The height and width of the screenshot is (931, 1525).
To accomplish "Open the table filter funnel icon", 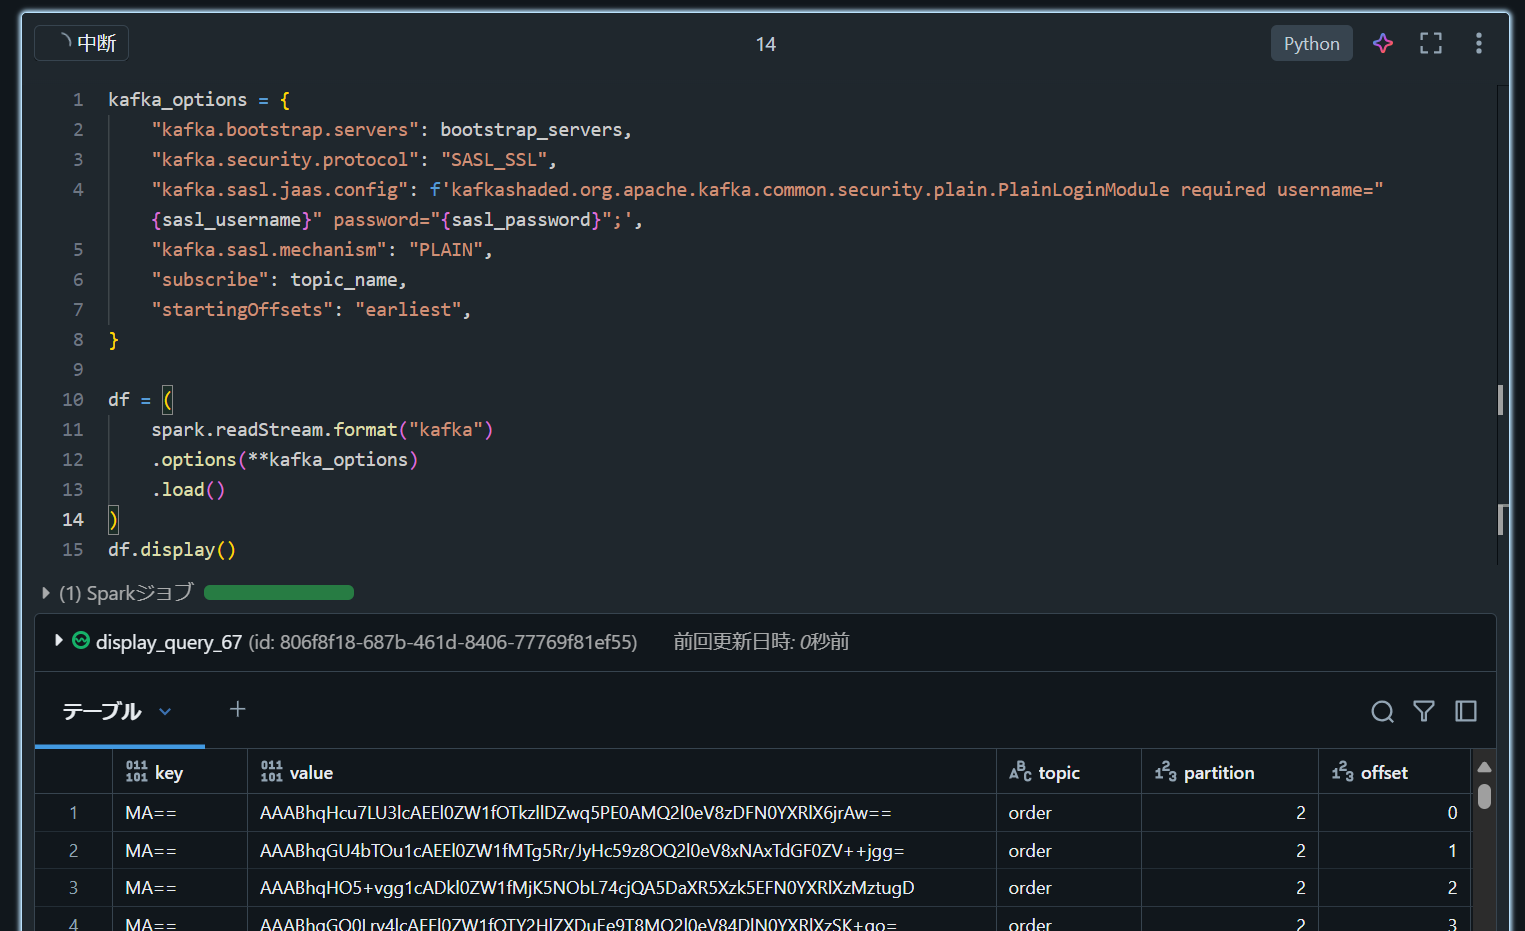I will (1424, 711).
